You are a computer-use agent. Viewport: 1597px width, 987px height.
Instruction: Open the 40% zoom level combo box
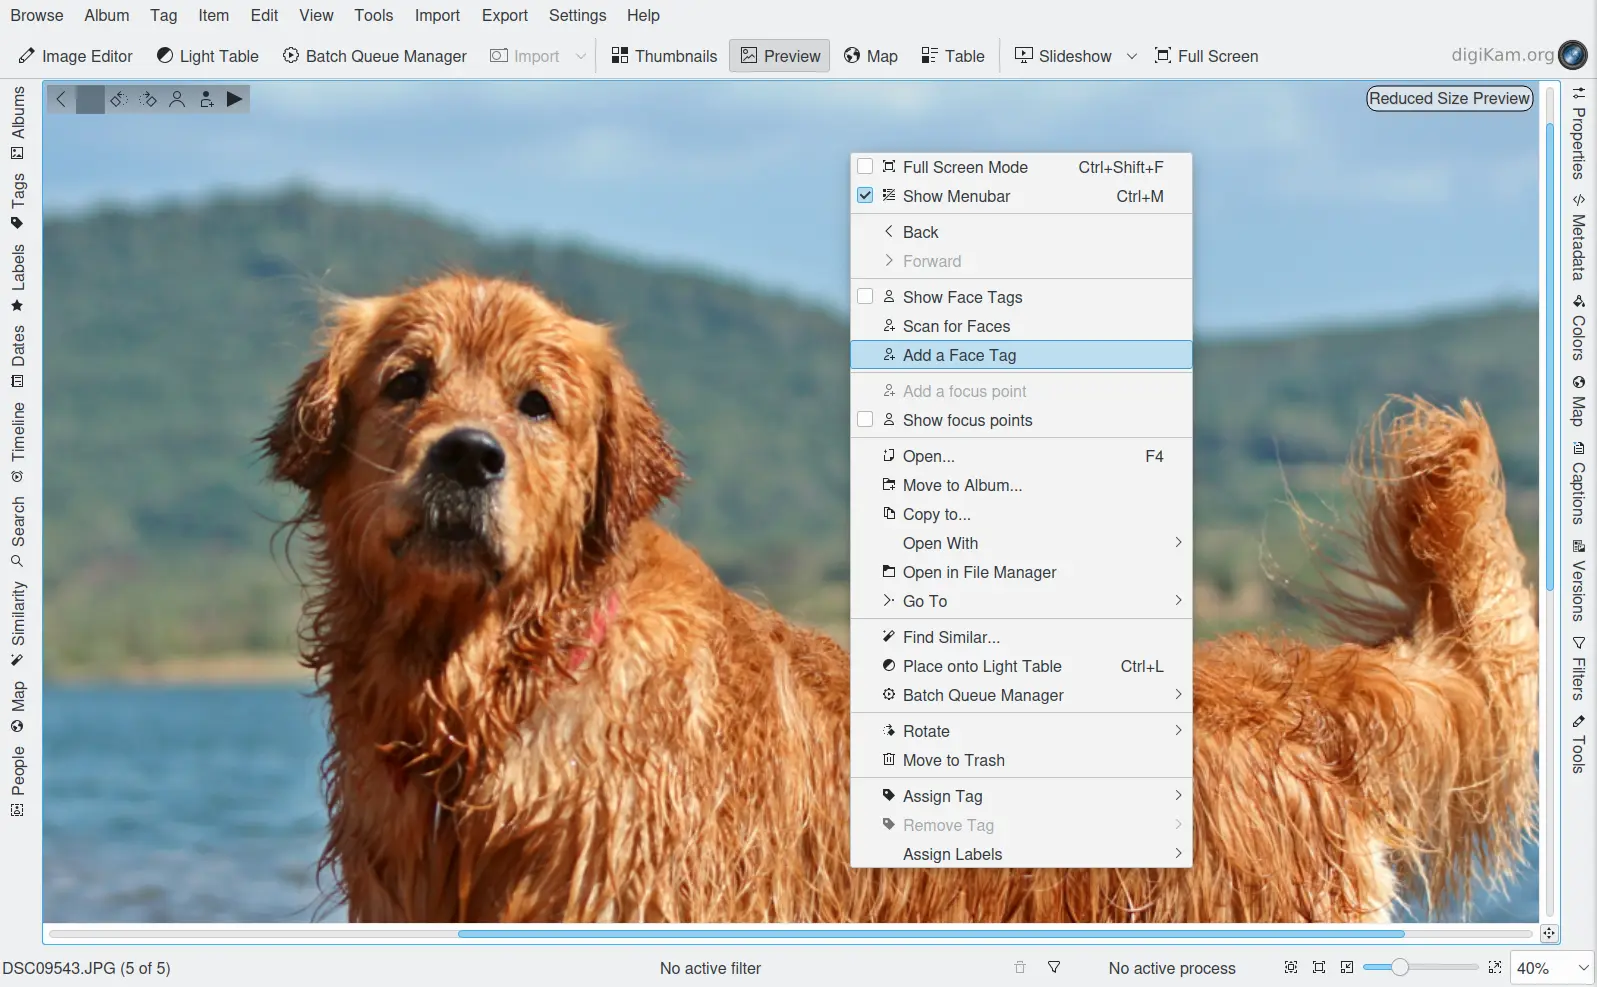(1551, 968)
